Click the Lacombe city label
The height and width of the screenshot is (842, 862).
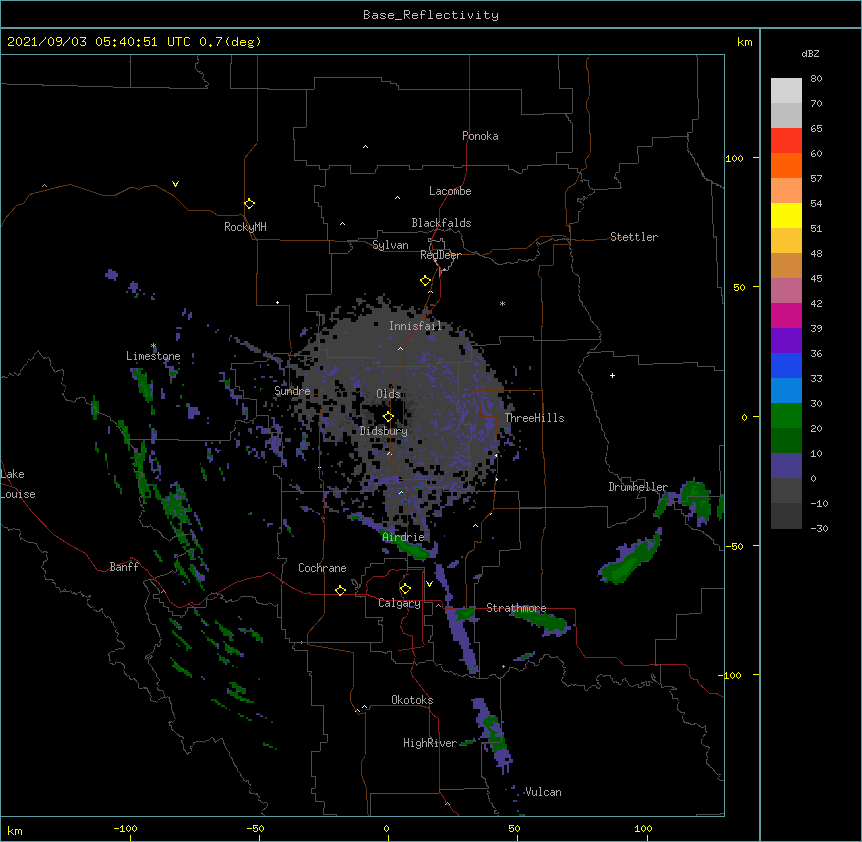coord(450,191)
